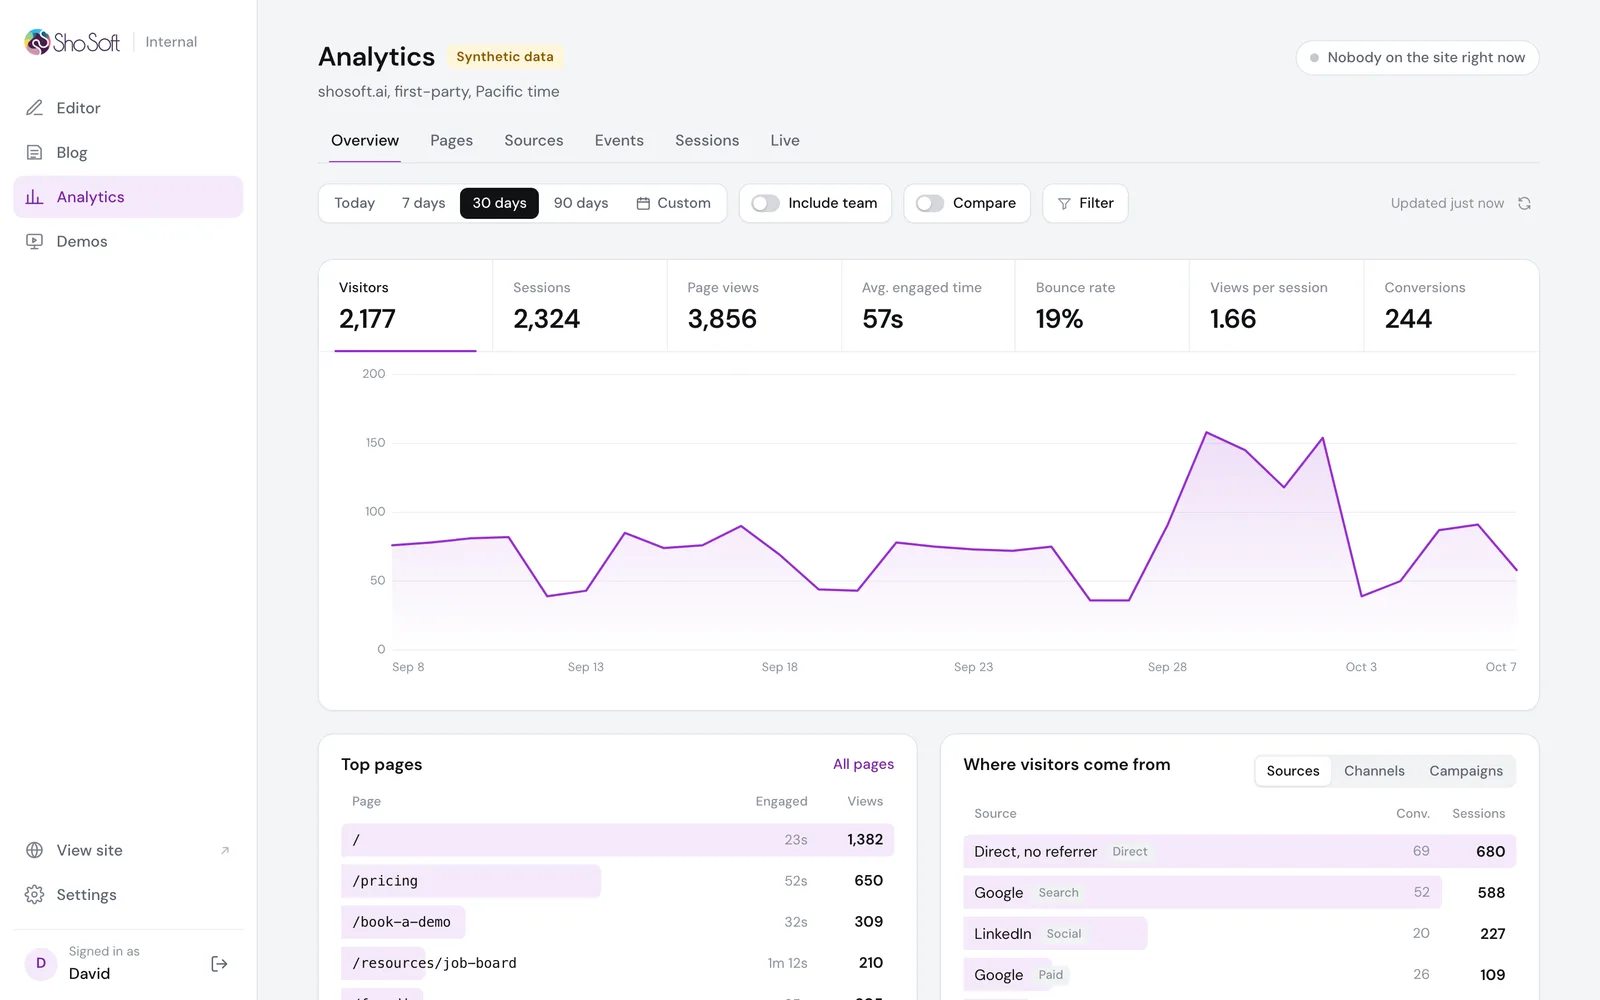The height and width of the screenshot is (1000, 1600).
Task: Switch to the Sources tab in top navigation
Action: point(534,141)
